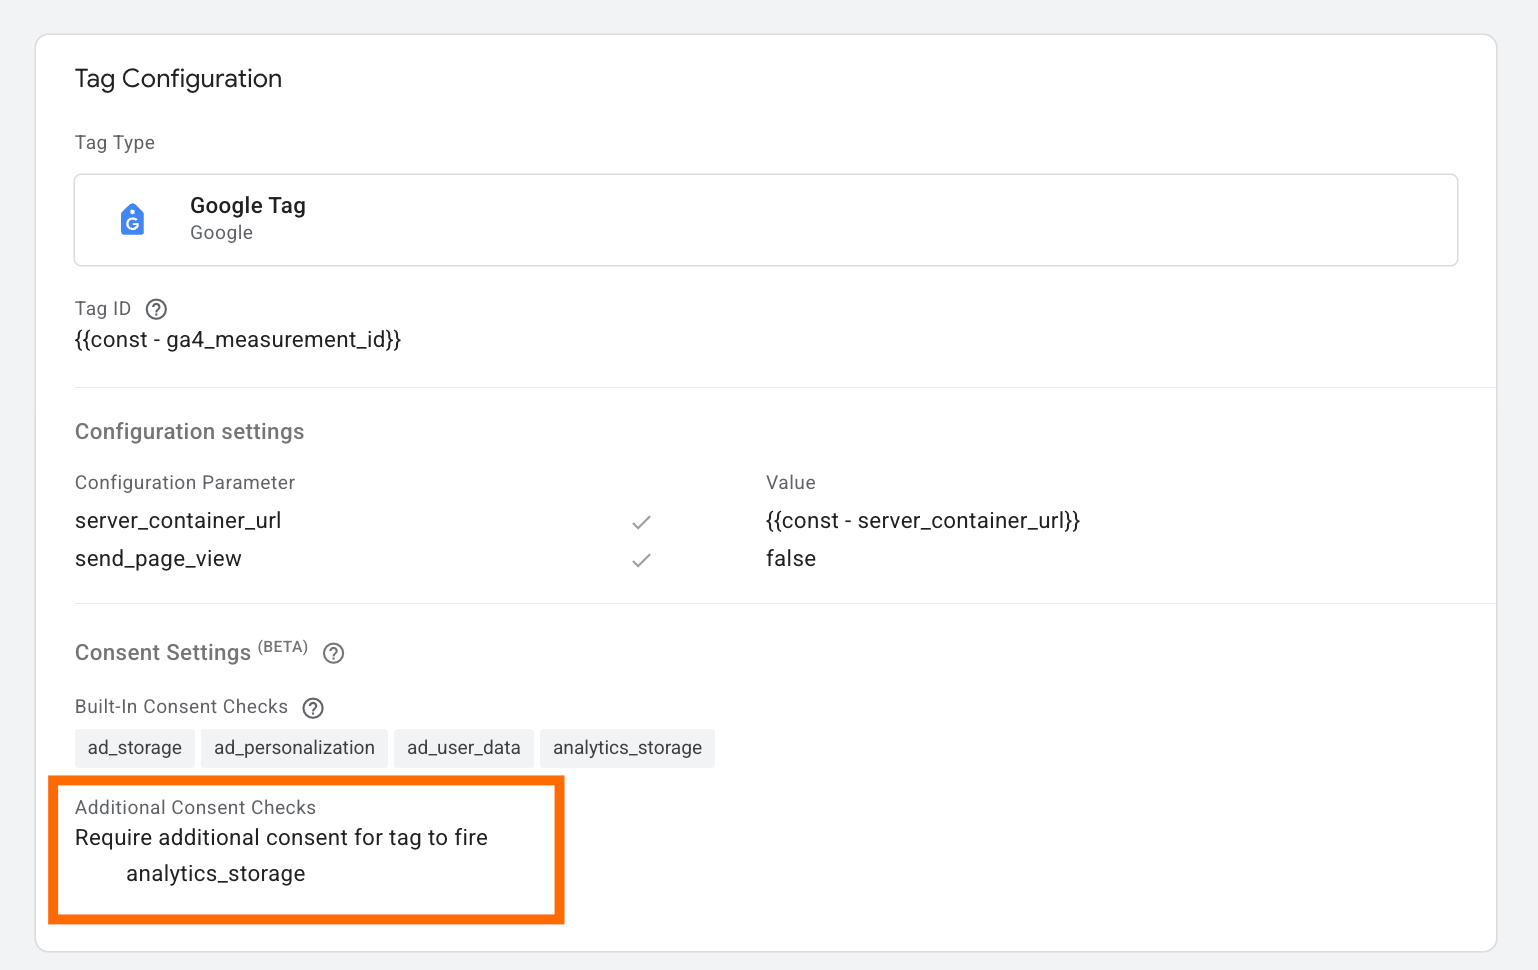
Task: Click the Tag Type label
Action: click(x=115, y=143)
